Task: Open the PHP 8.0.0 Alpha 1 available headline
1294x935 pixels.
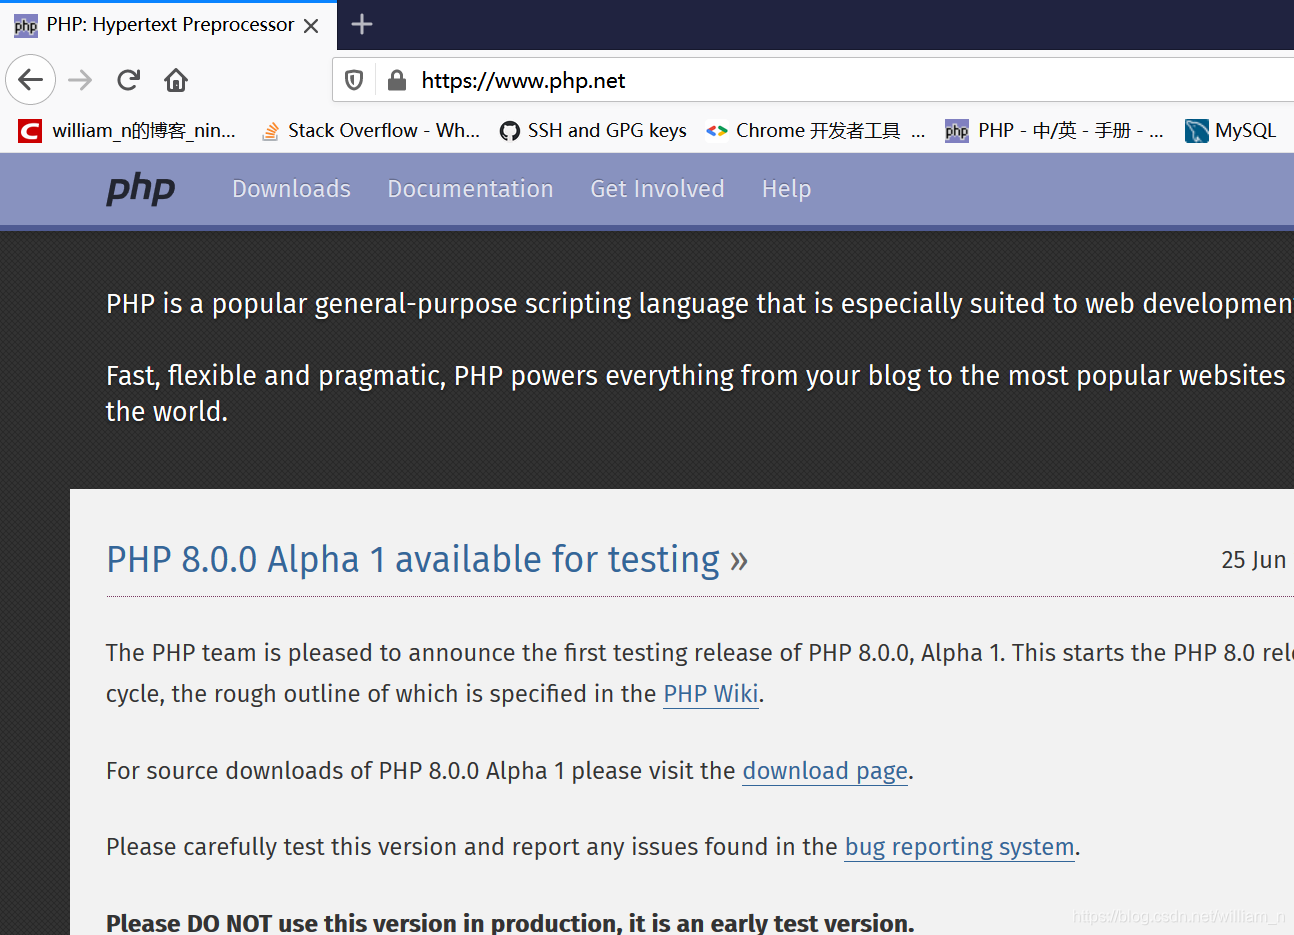Action: click(427, 560)
